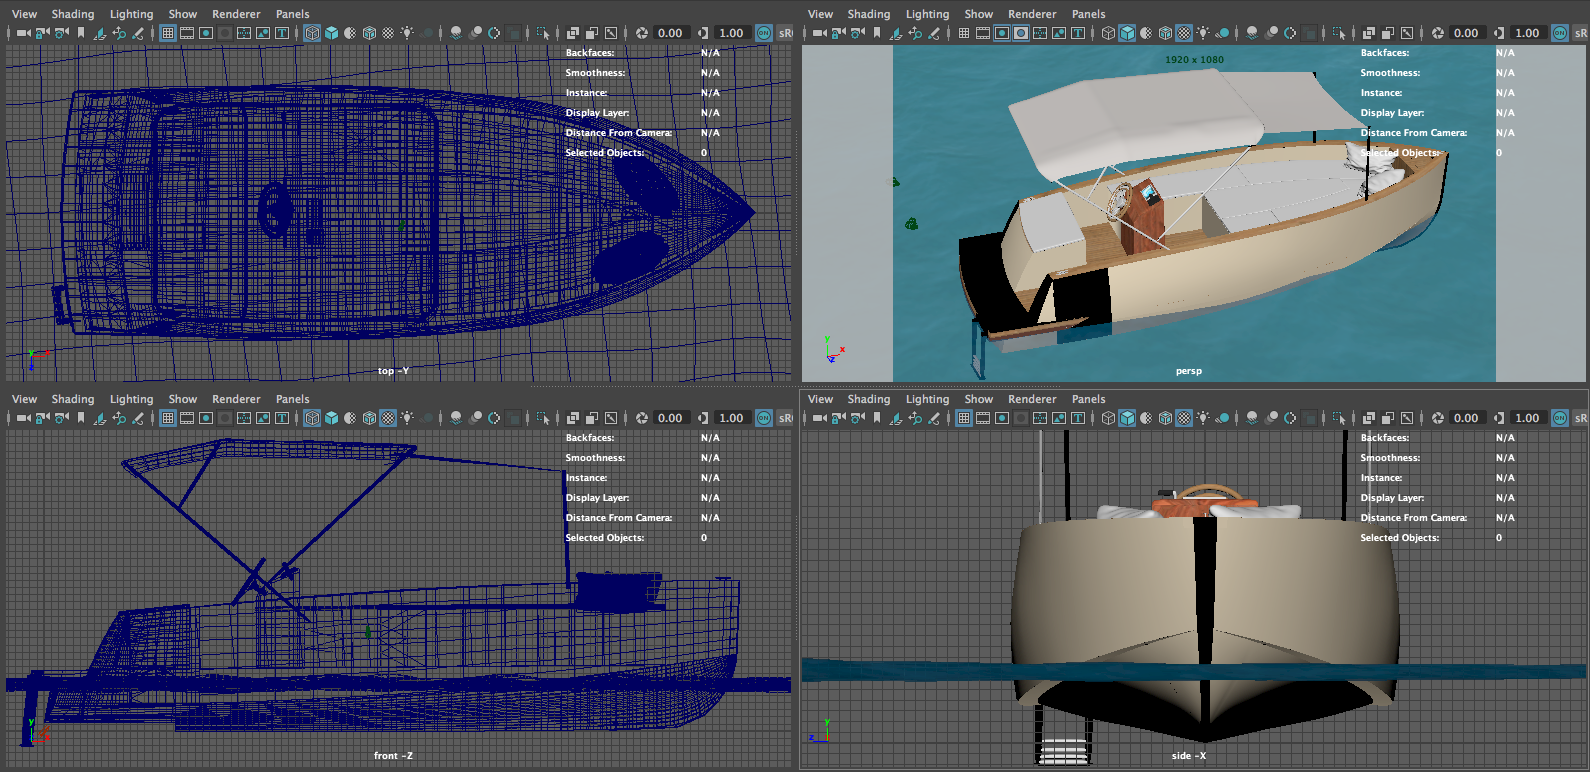Toggle gate mask in the persp panel
The width and height of the screenshot is (1590, 772).
pyautogui.click(x=1021, y=33)
